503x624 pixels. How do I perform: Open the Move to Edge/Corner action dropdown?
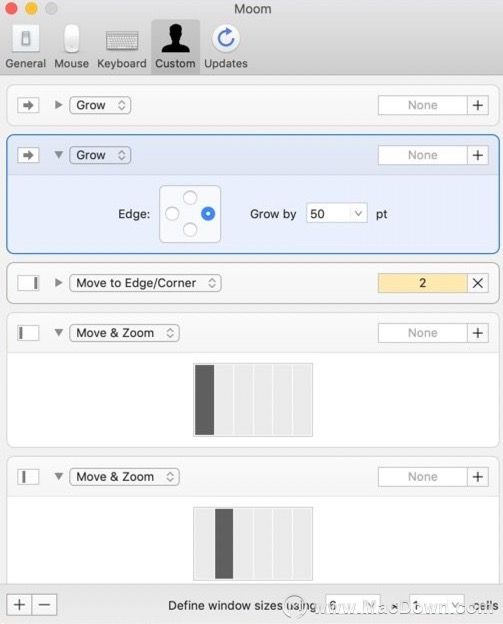coord(145,283)
